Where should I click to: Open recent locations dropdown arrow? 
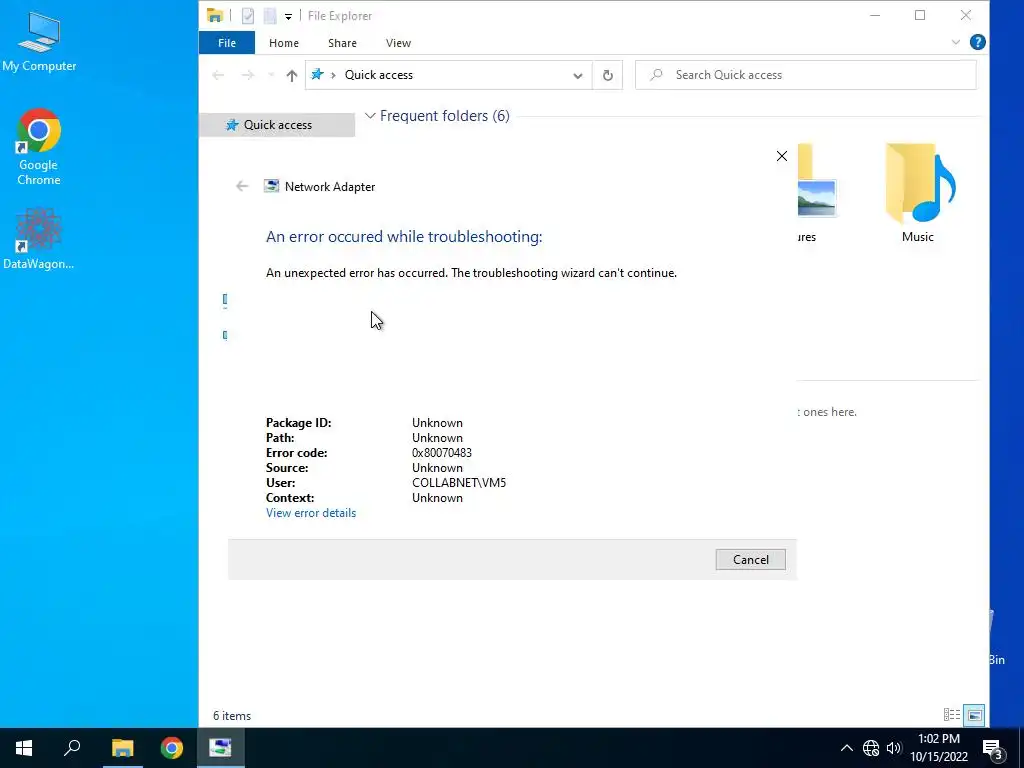coord(270,75)
